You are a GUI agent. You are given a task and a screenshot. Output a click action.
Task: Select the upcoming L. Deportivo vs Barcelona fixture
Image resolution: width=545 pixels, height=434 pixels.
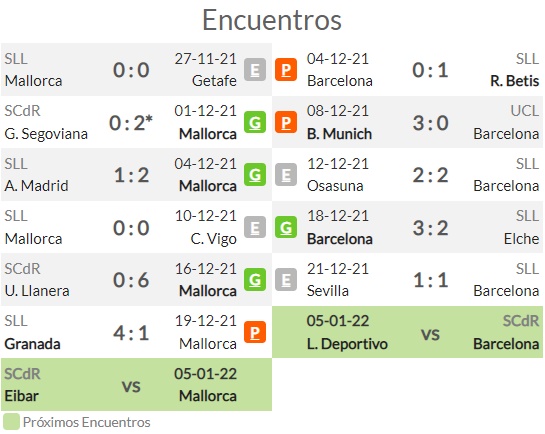point(407,332)
